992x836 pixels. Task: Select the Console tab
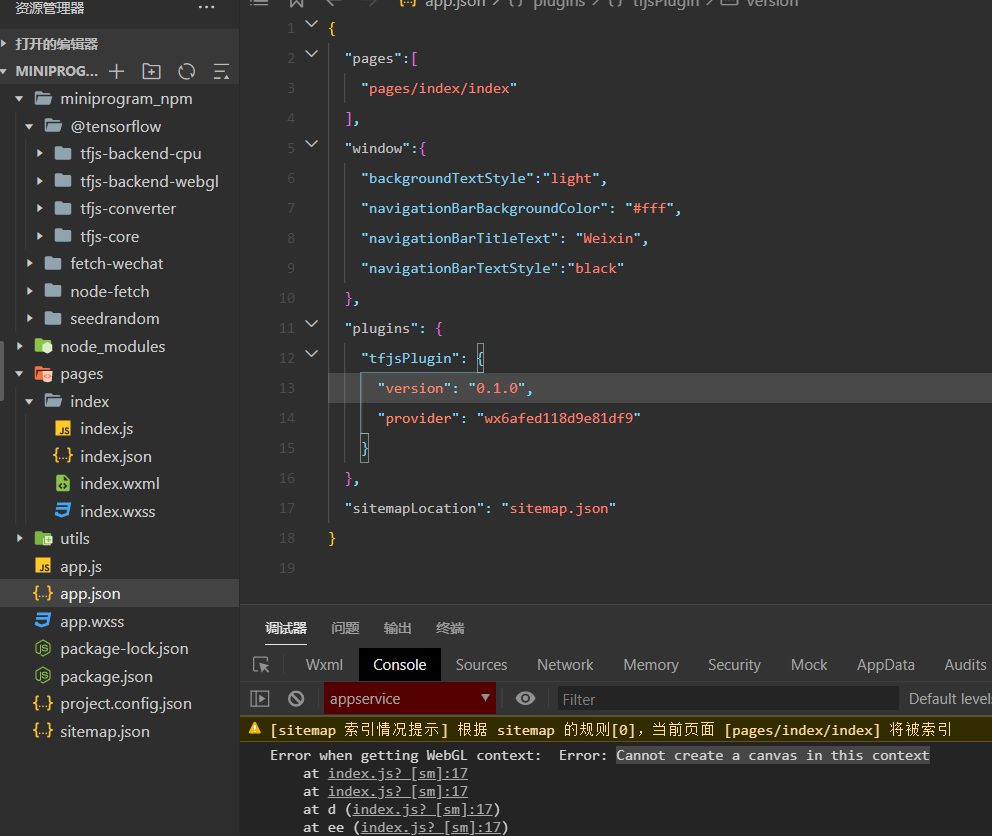[400, 664]
